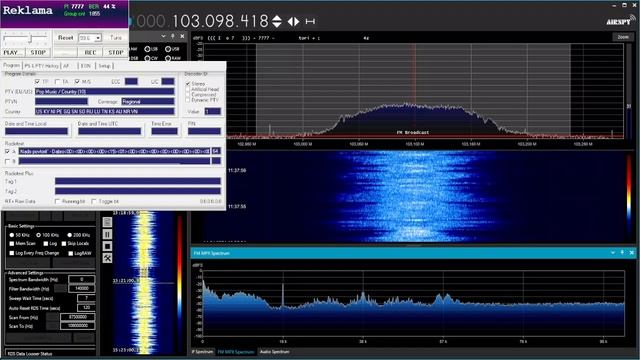Click the STOP button next to PLAY
Viewport: 640px width, 360px height.
[x=38, y=52]
